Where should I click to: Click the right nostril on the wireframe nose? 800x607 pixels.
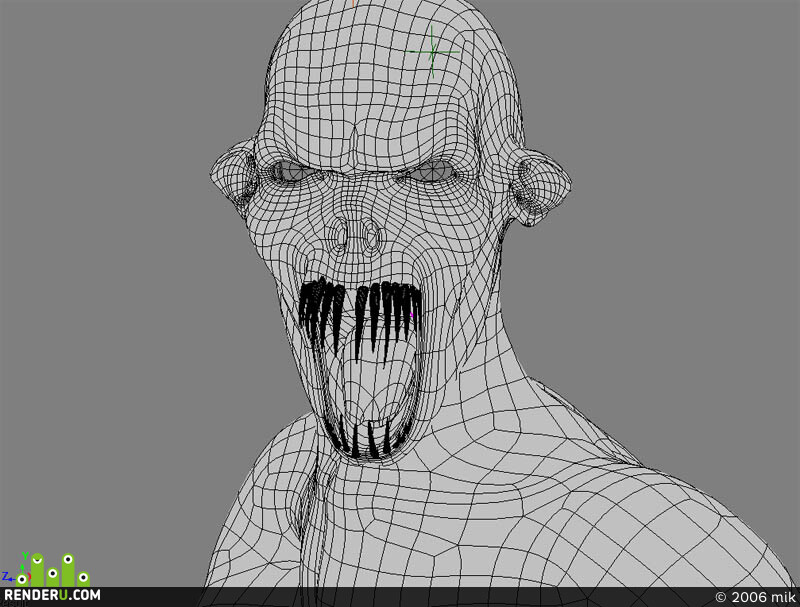373,236
